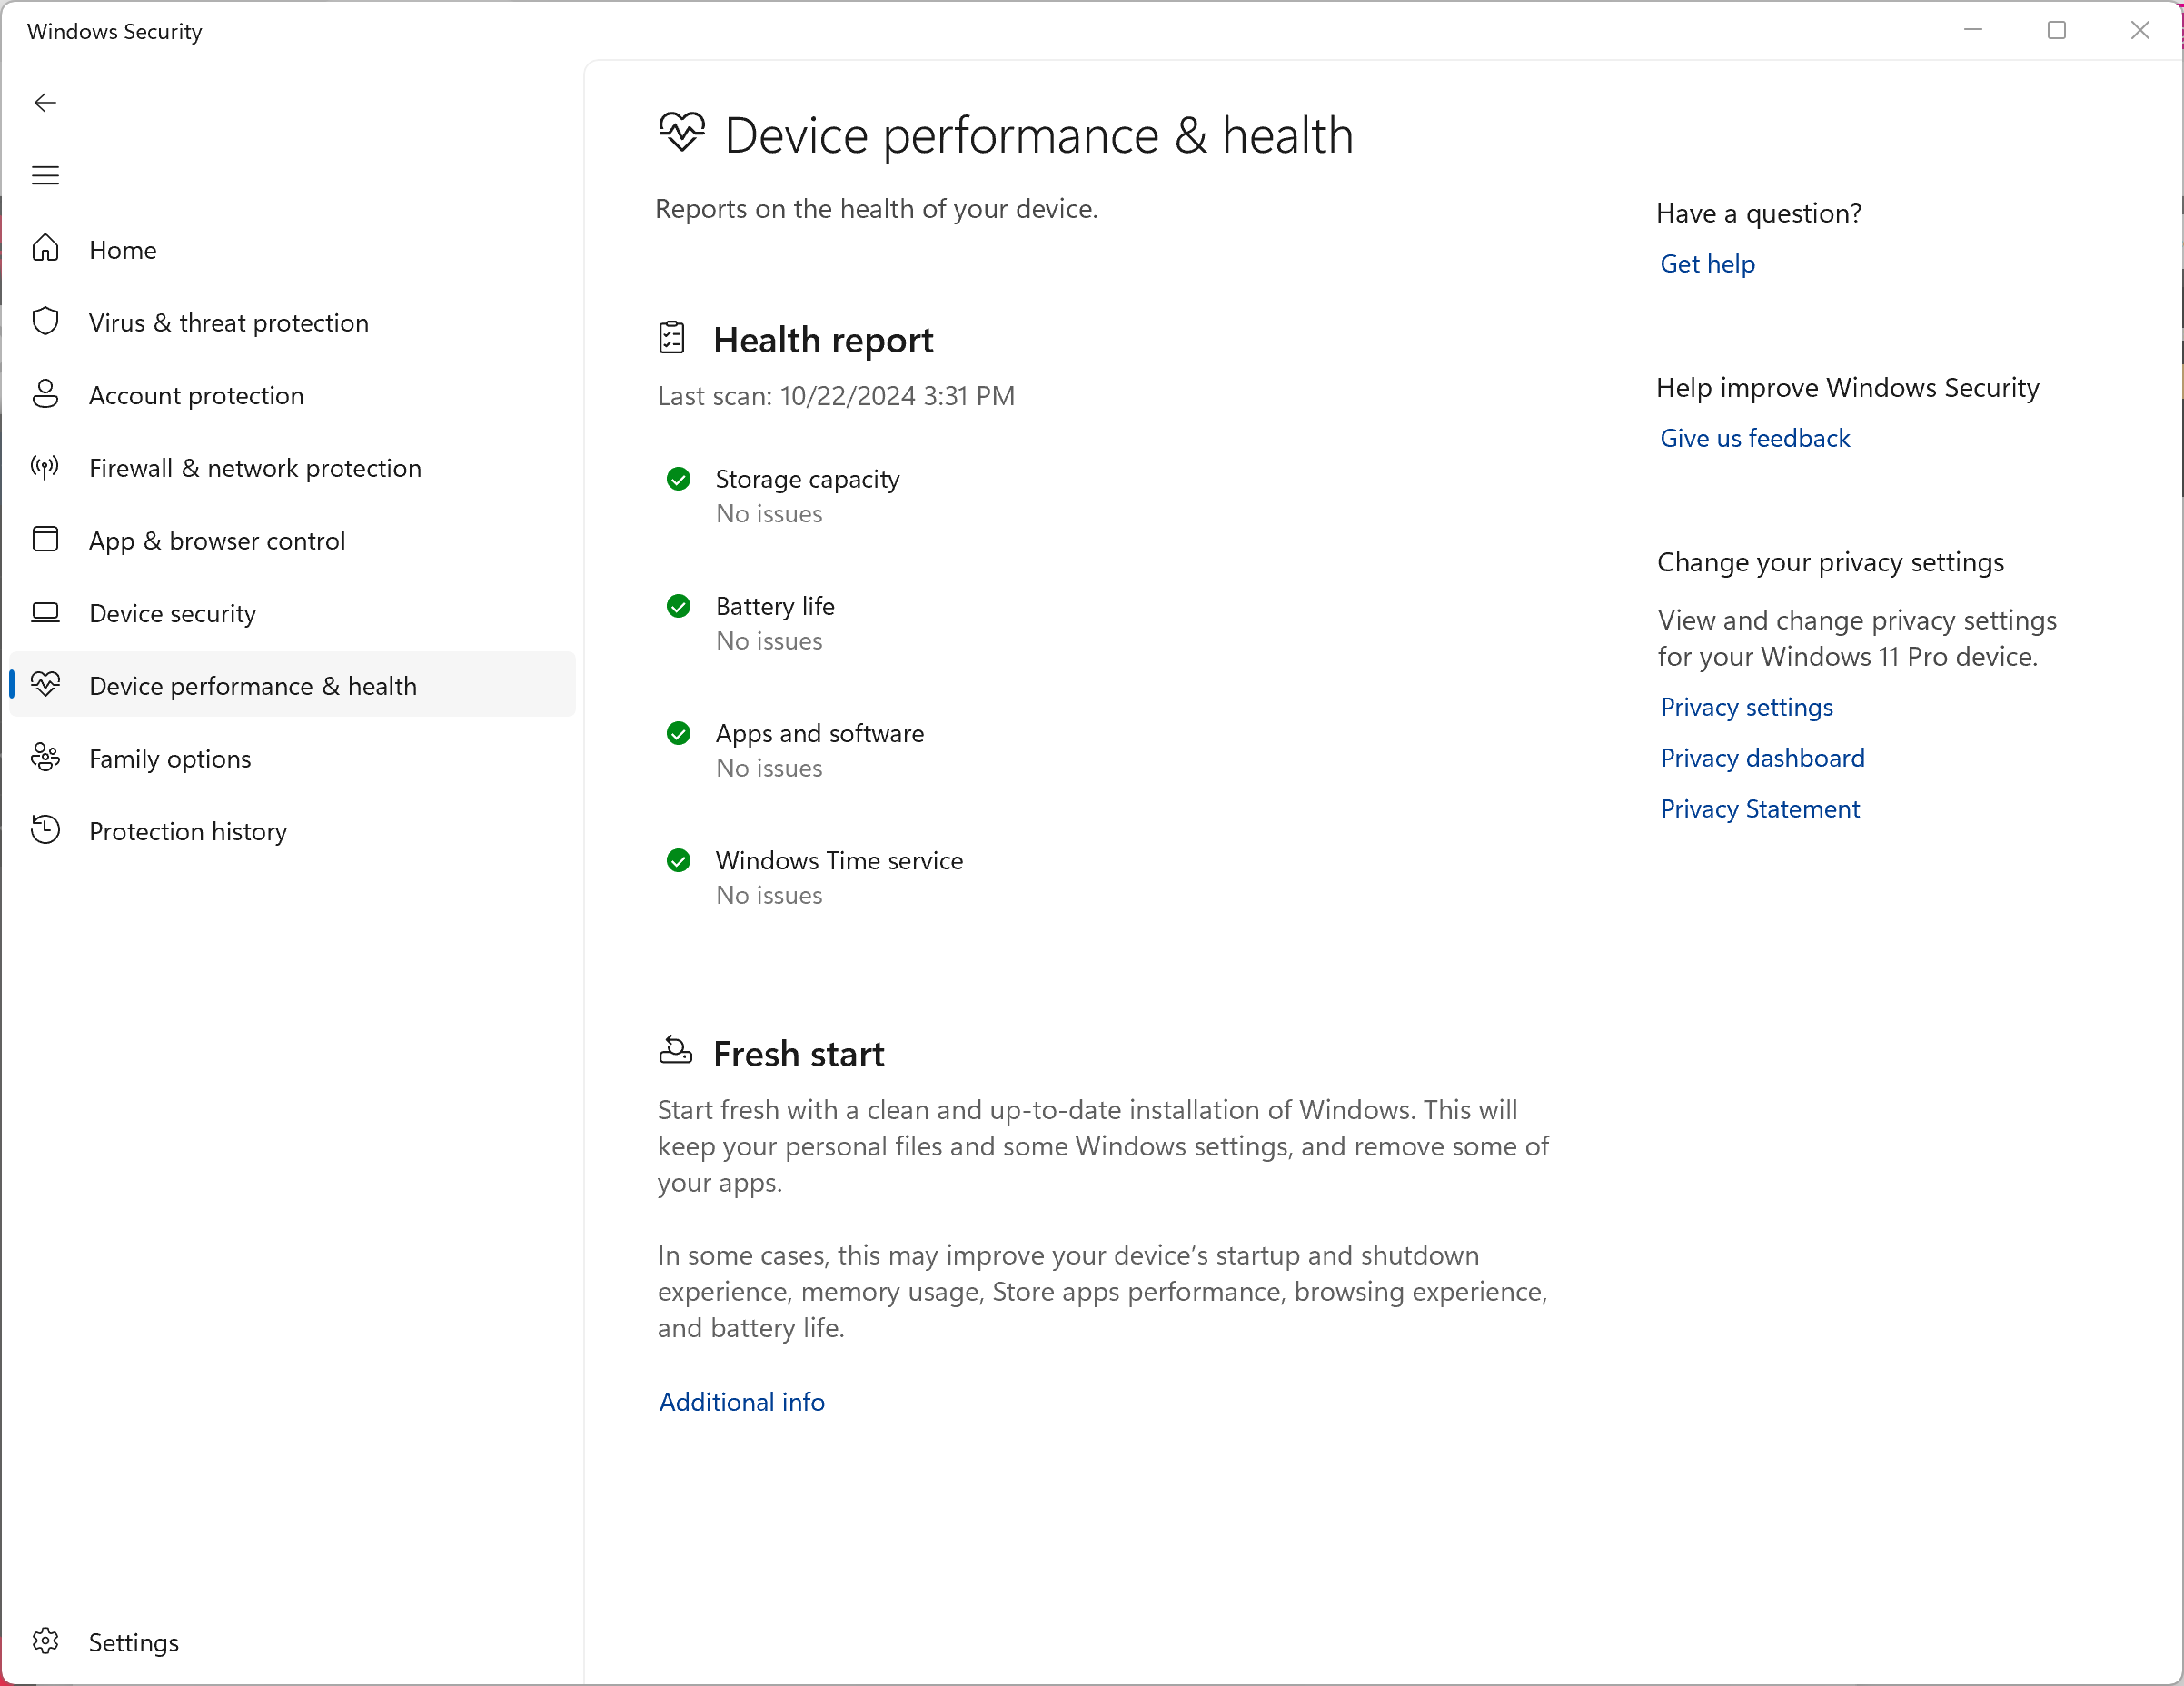Click the Device performance & health icon
2184x1686 pixels.
48,685
